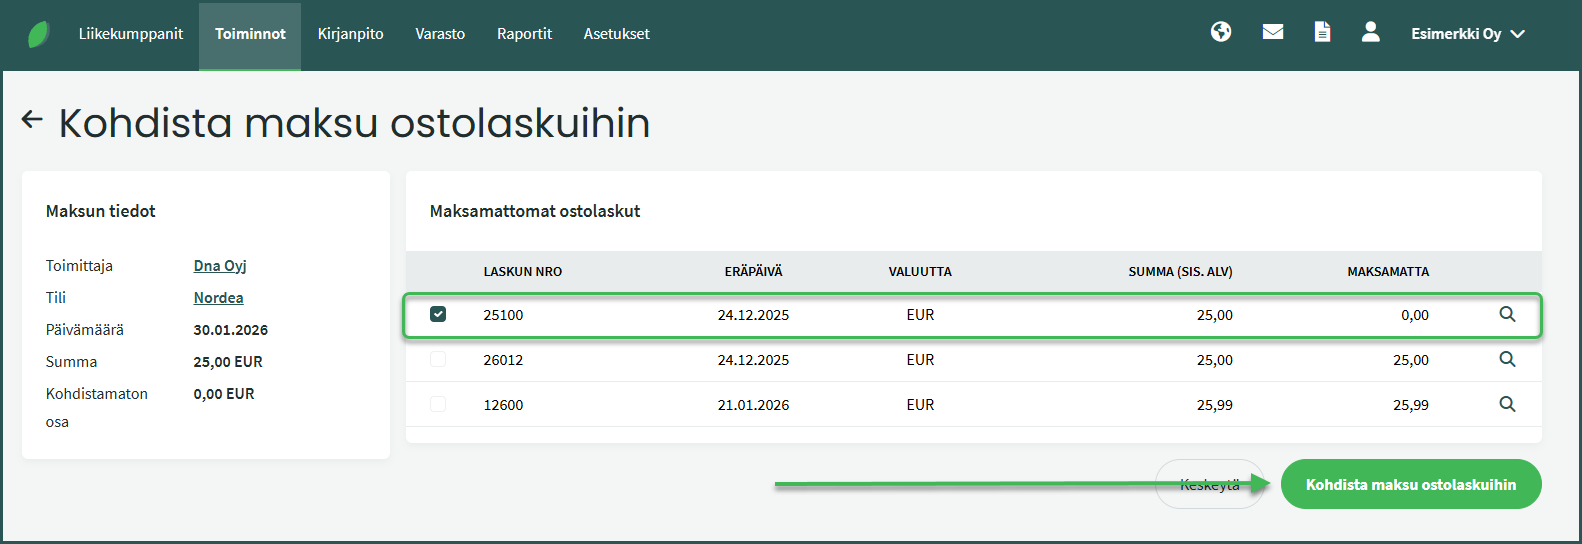The height and width of the screenshot is (544, 1582).
Task: Click the Kohdista maksu ostolaskuihin button
Action: (x=1410, y=484)
